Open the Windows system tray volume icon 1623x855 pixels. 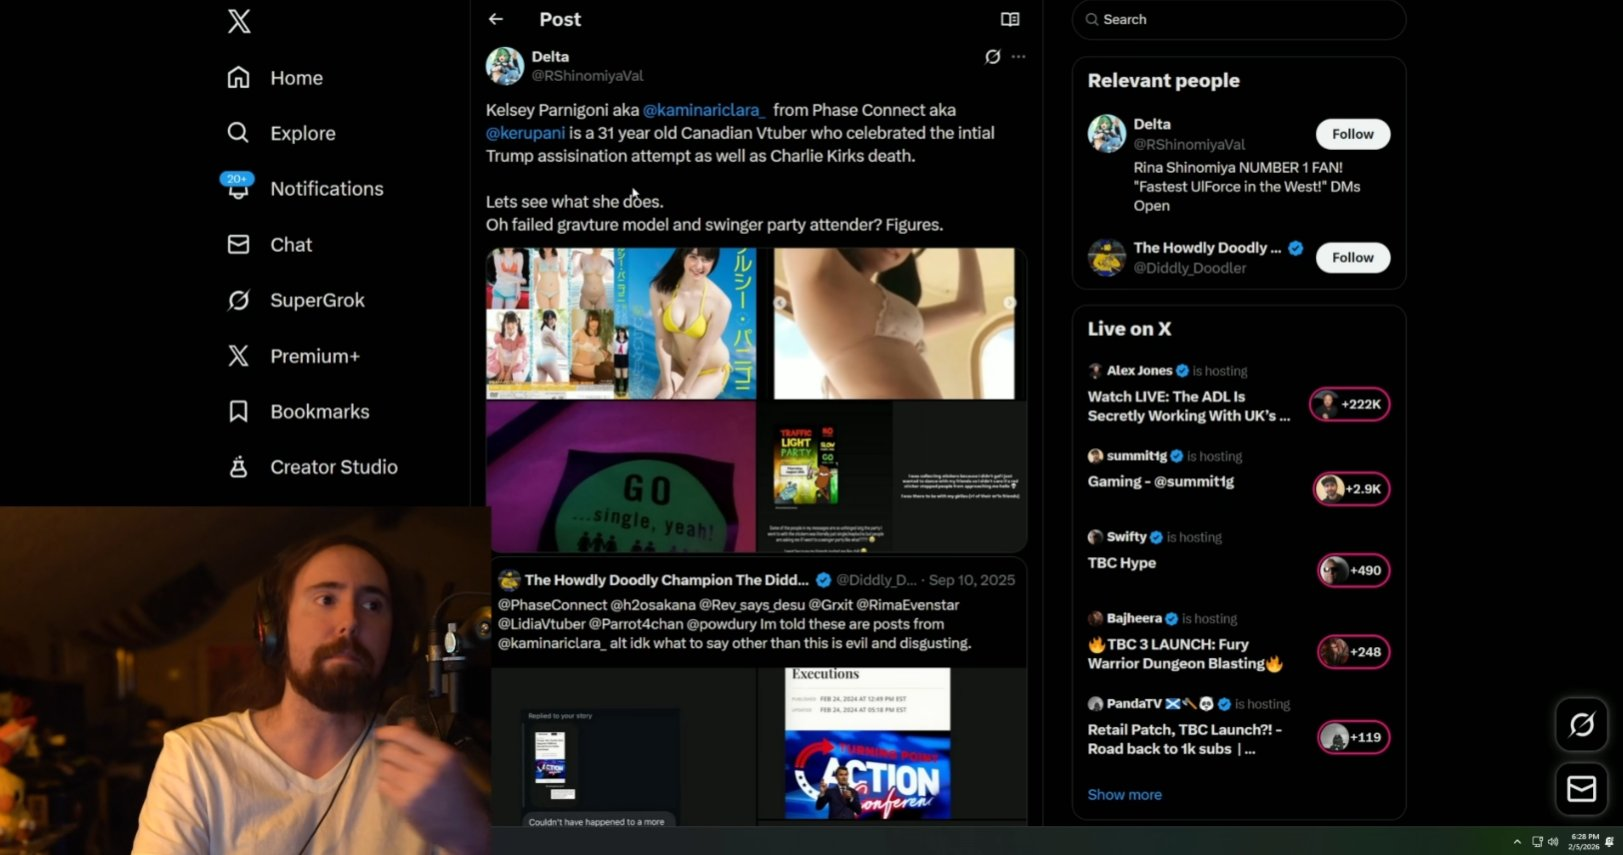point(1553,842)
